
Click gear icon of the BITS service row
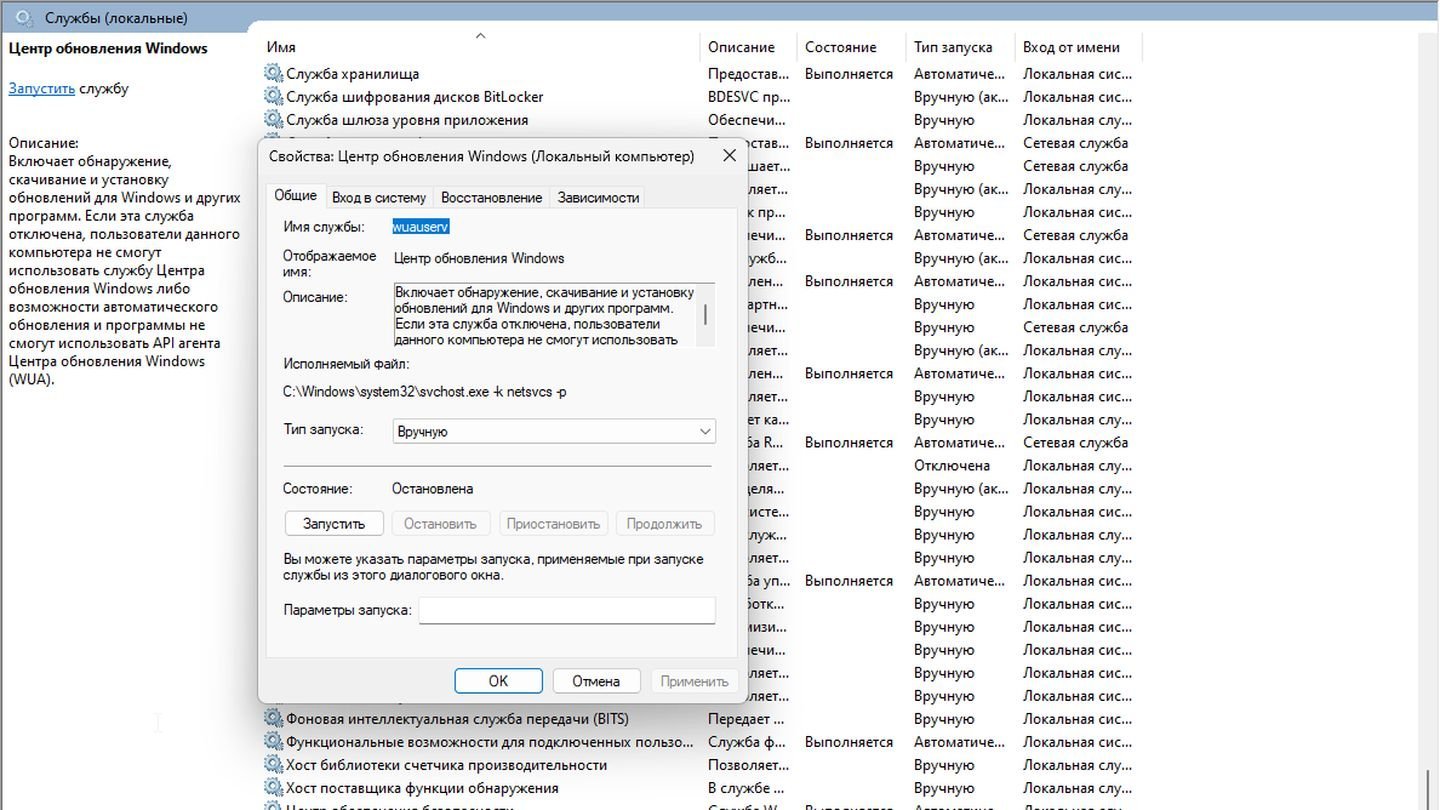point(273,718)
